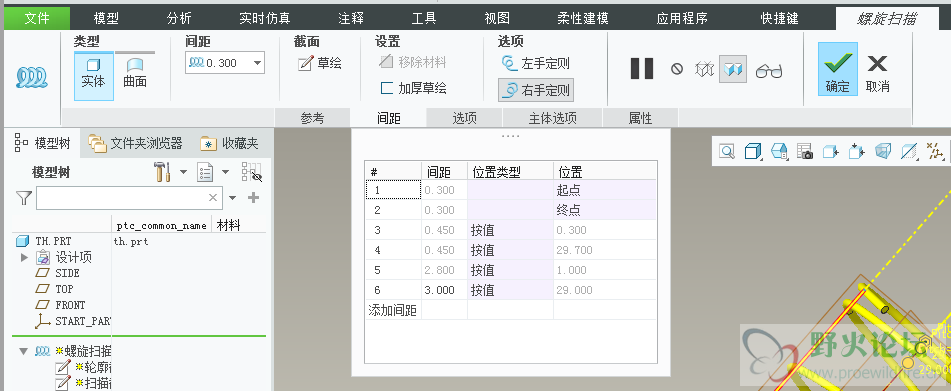
Task: Select row 1 number cell in pitch table
Action: click(x=394, y=190)
